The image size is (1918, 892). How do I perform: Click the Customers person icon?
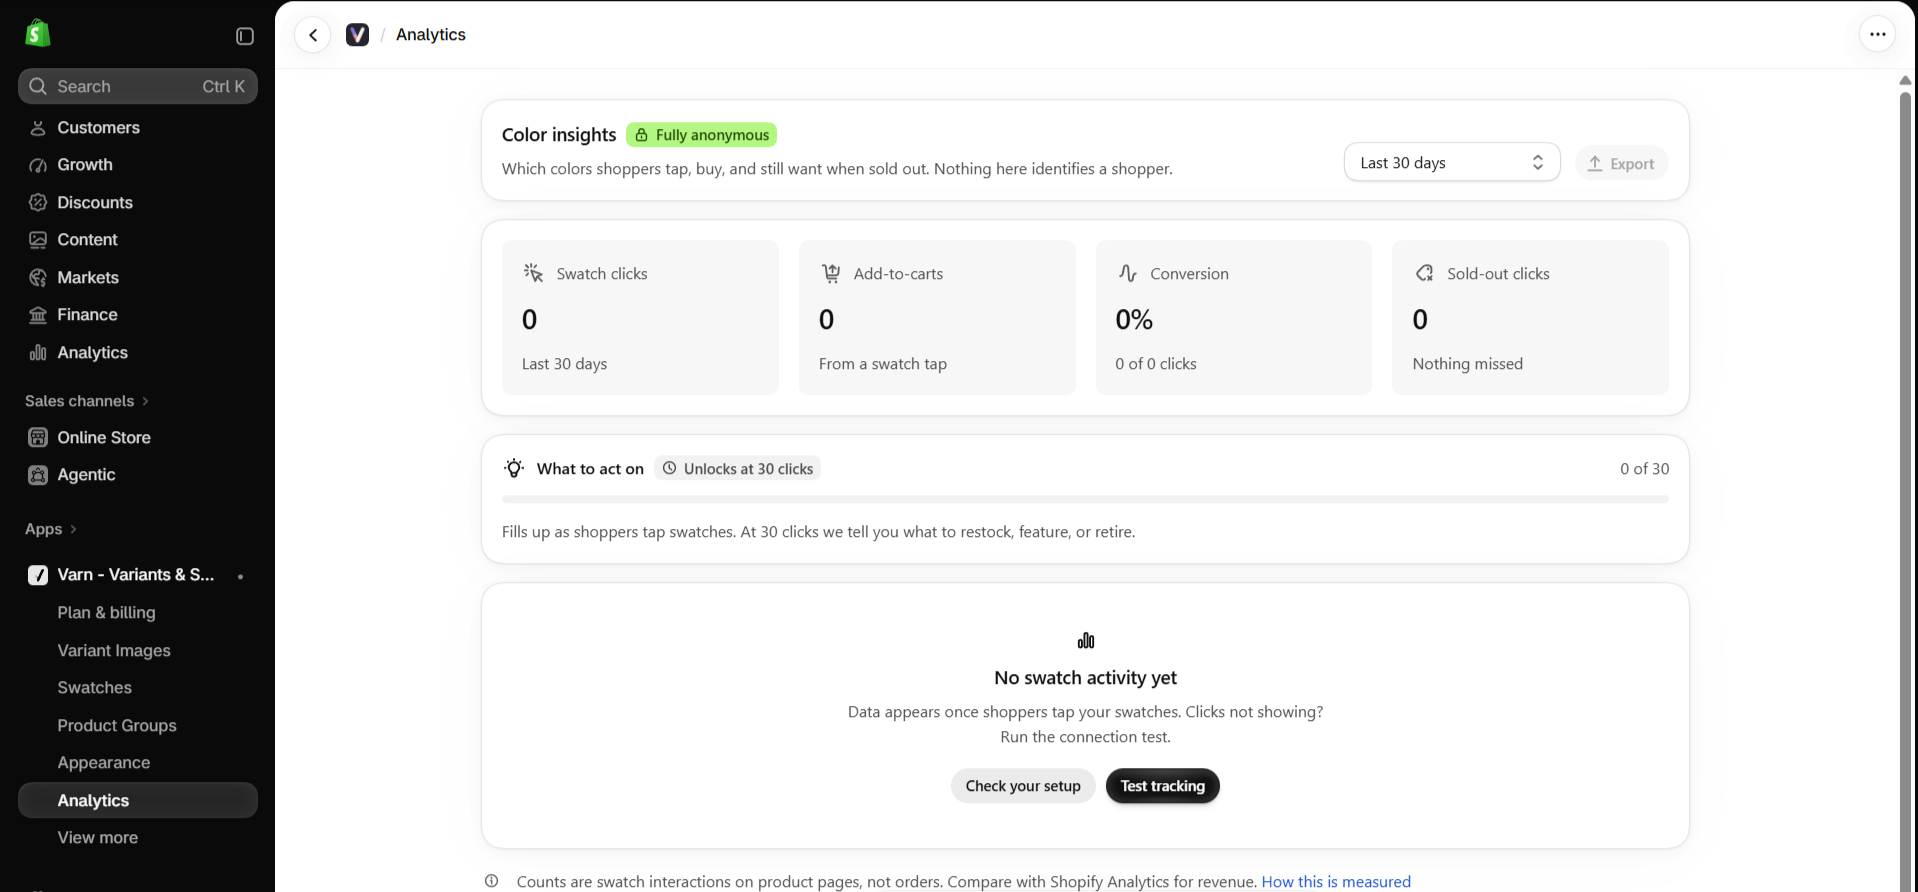pyautogui.click(x=38, y=128)
